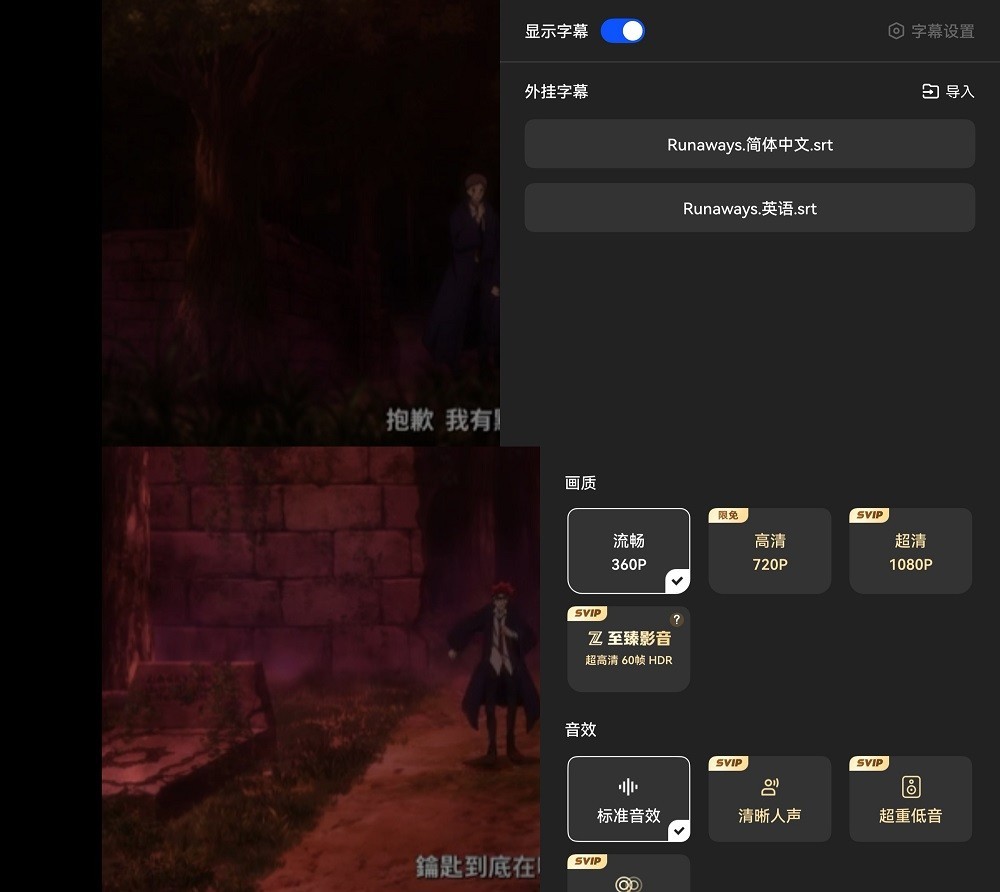The height and width of the screenshot is (892, 1000).
Task: Select Runaways.简体中文.srt subtitle file
Action: pyautogui.click(x=750, y=144)
